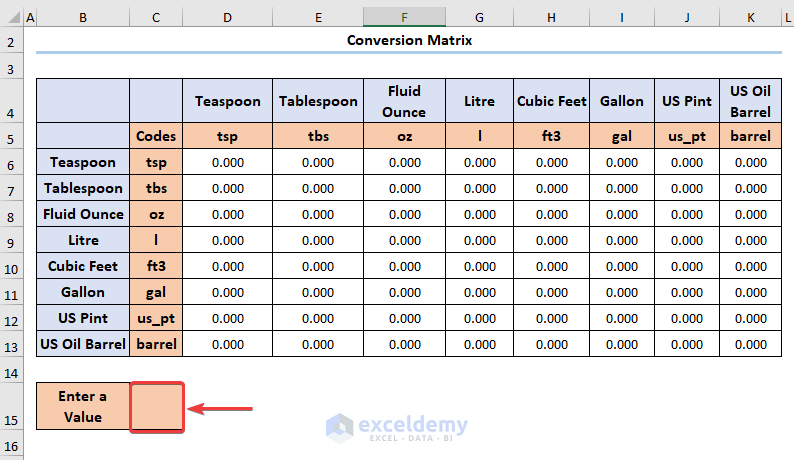Screen dimensions: 794x460
Task: Click the 'tsp' code in column C
Action: click(x=156, y=162)
